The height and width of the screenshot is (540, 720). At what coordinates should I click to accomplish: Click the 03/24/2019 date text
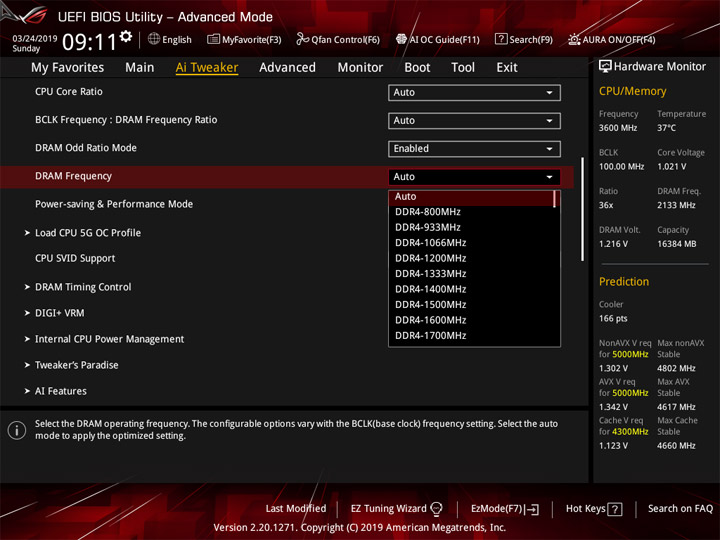coord(34,38)
